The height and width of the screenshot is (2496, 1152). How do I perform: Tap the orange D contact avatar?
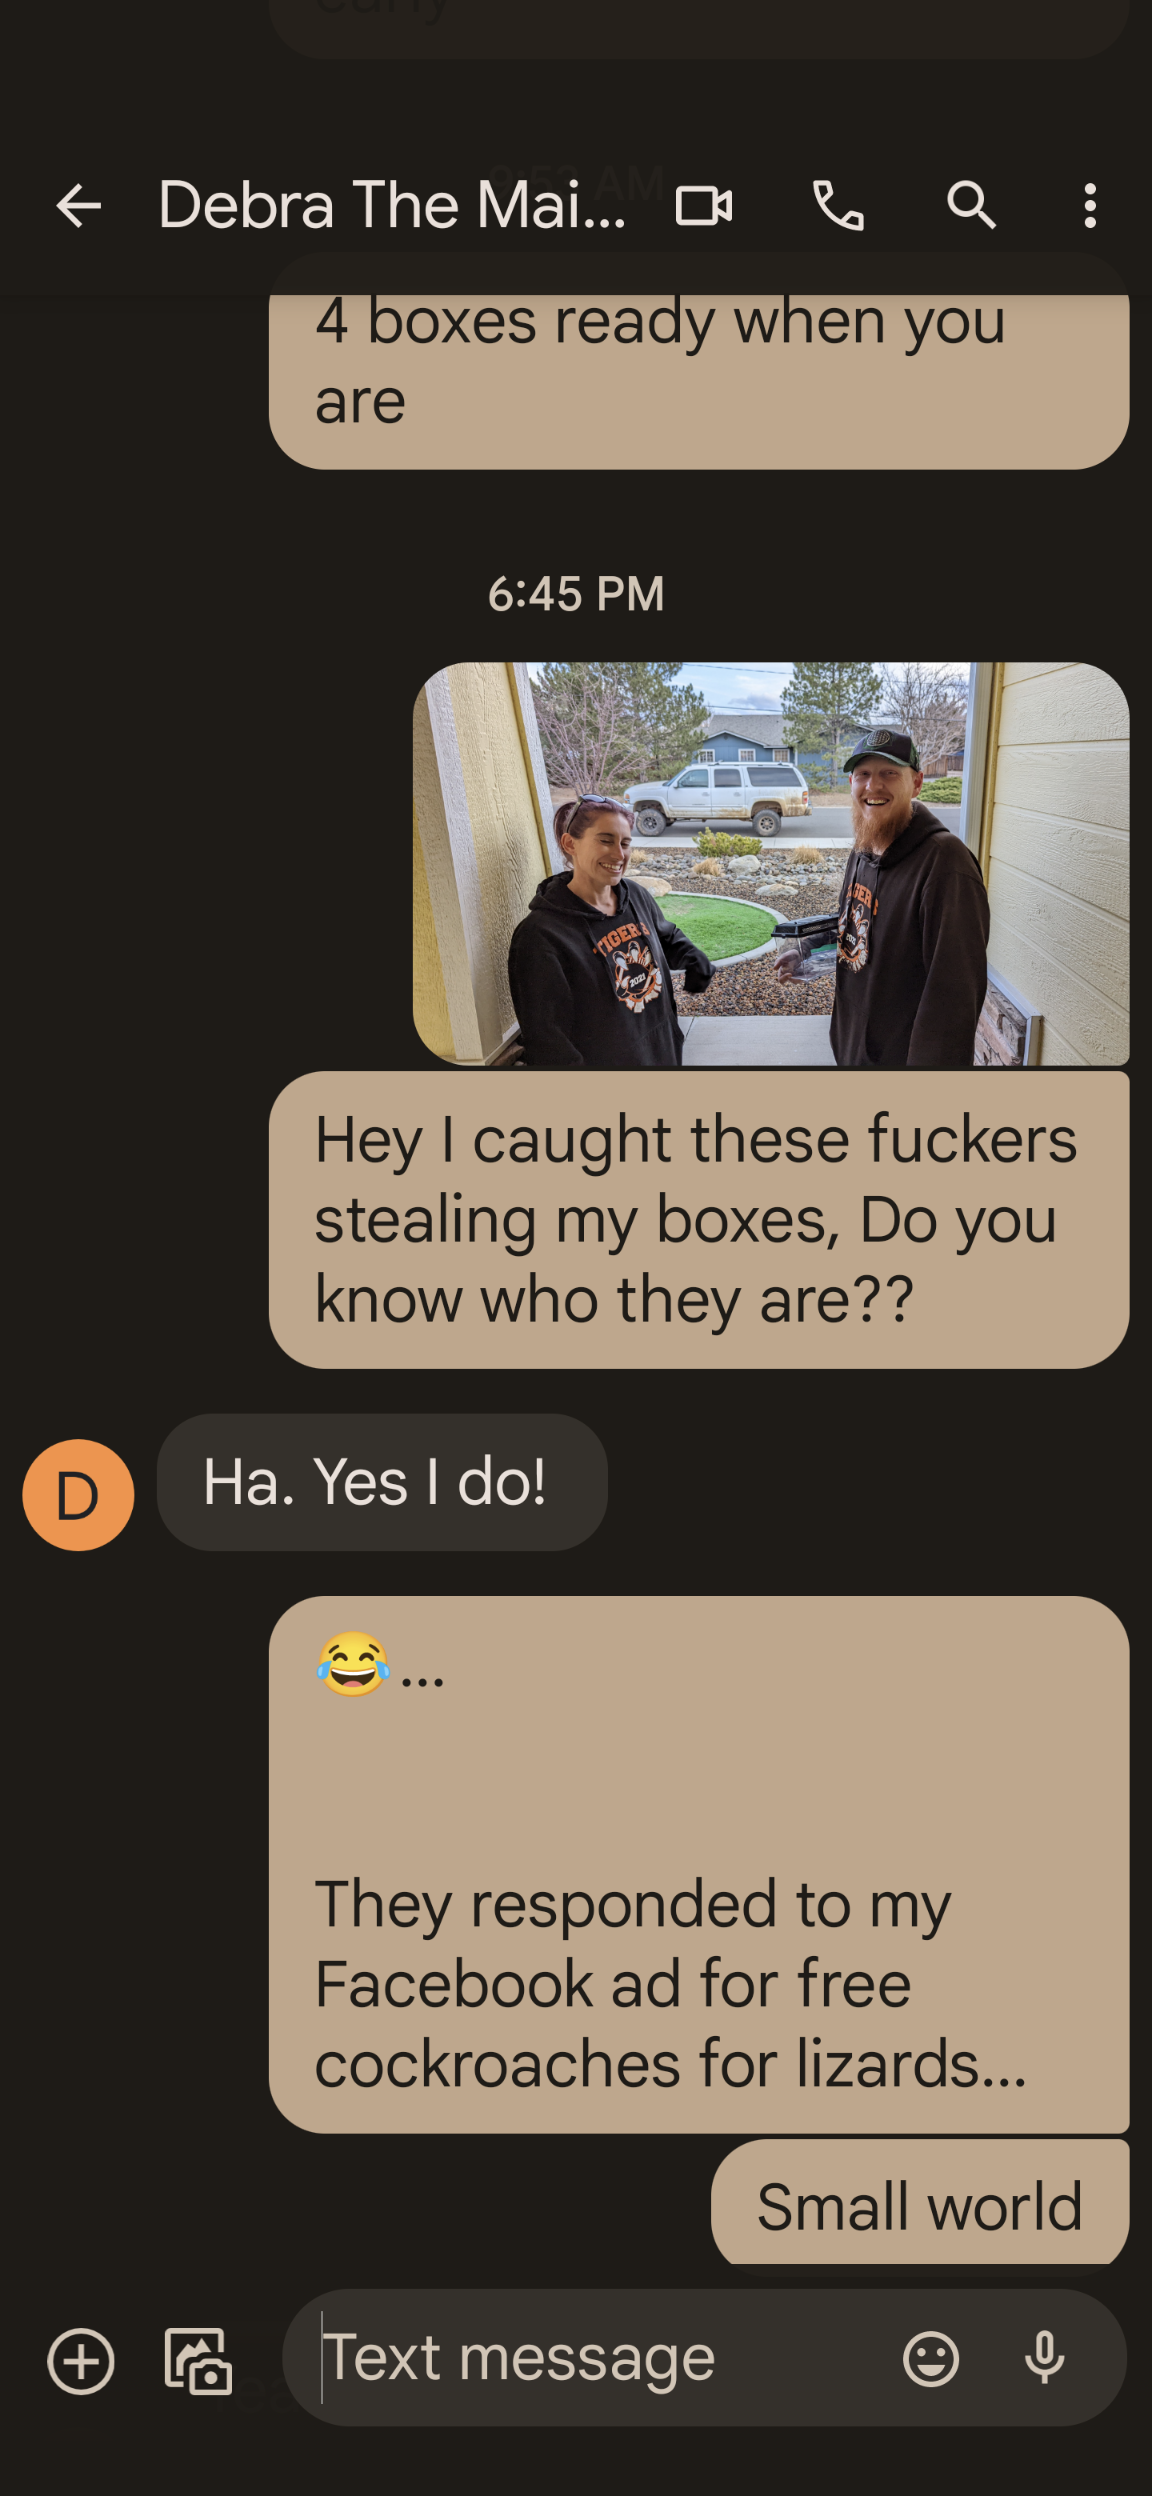click(x=79, y=1495)
